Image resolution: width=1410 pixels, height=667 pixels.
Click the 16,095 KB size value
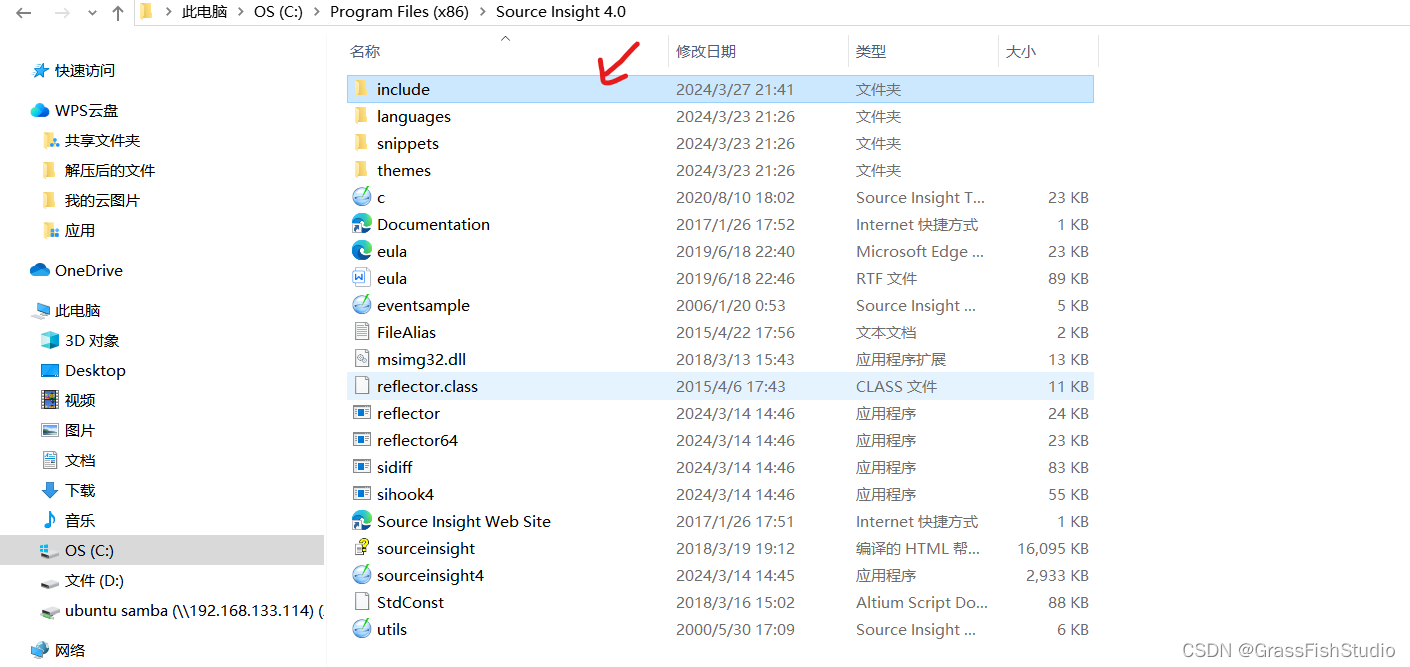click(x=1053, y=548)
